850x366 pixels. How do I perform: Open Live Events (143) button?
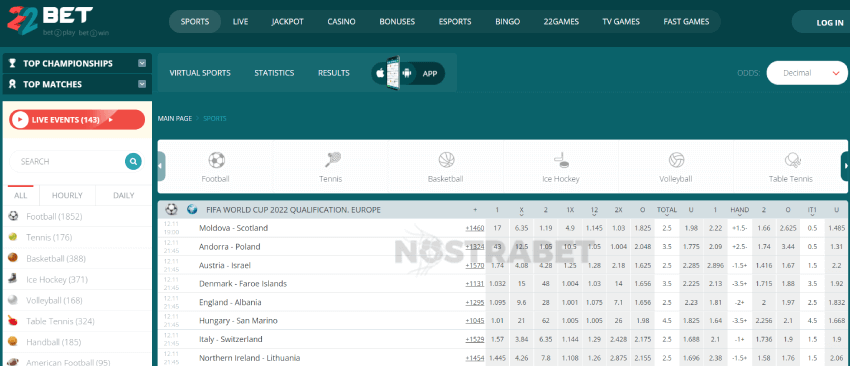(77, 120)
